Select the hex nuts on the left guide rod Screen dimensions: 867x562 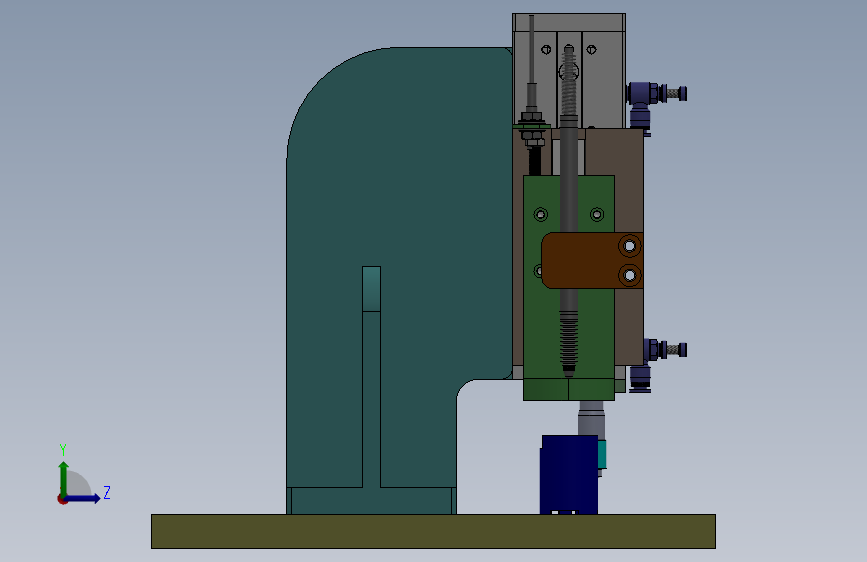(532, 129)
